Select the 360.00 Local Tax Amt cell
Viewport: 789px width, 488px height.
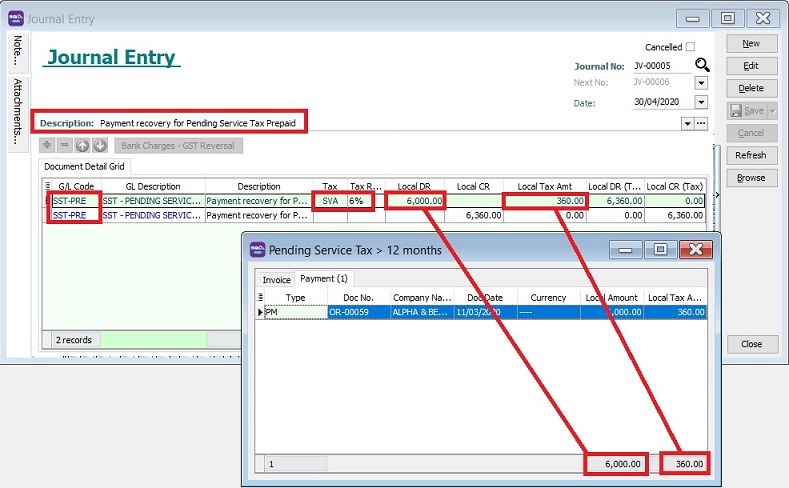(545, 201)
